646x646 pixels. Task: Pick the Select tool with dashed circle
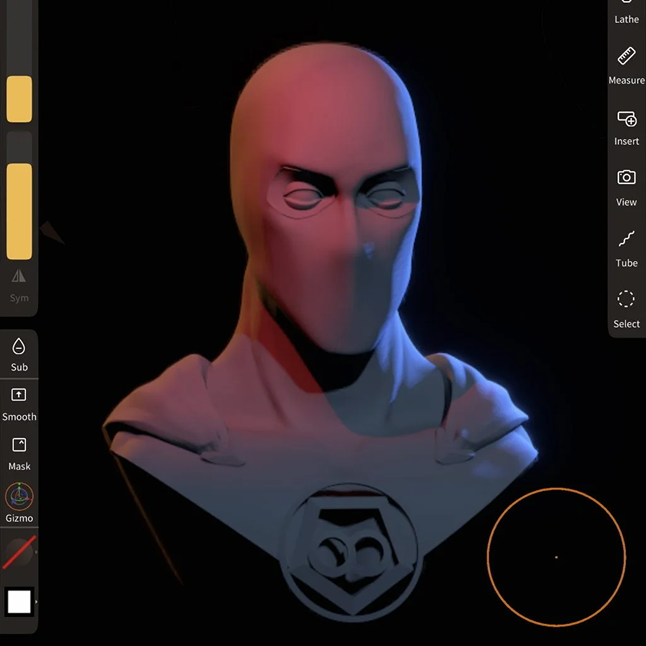point(626,307)
